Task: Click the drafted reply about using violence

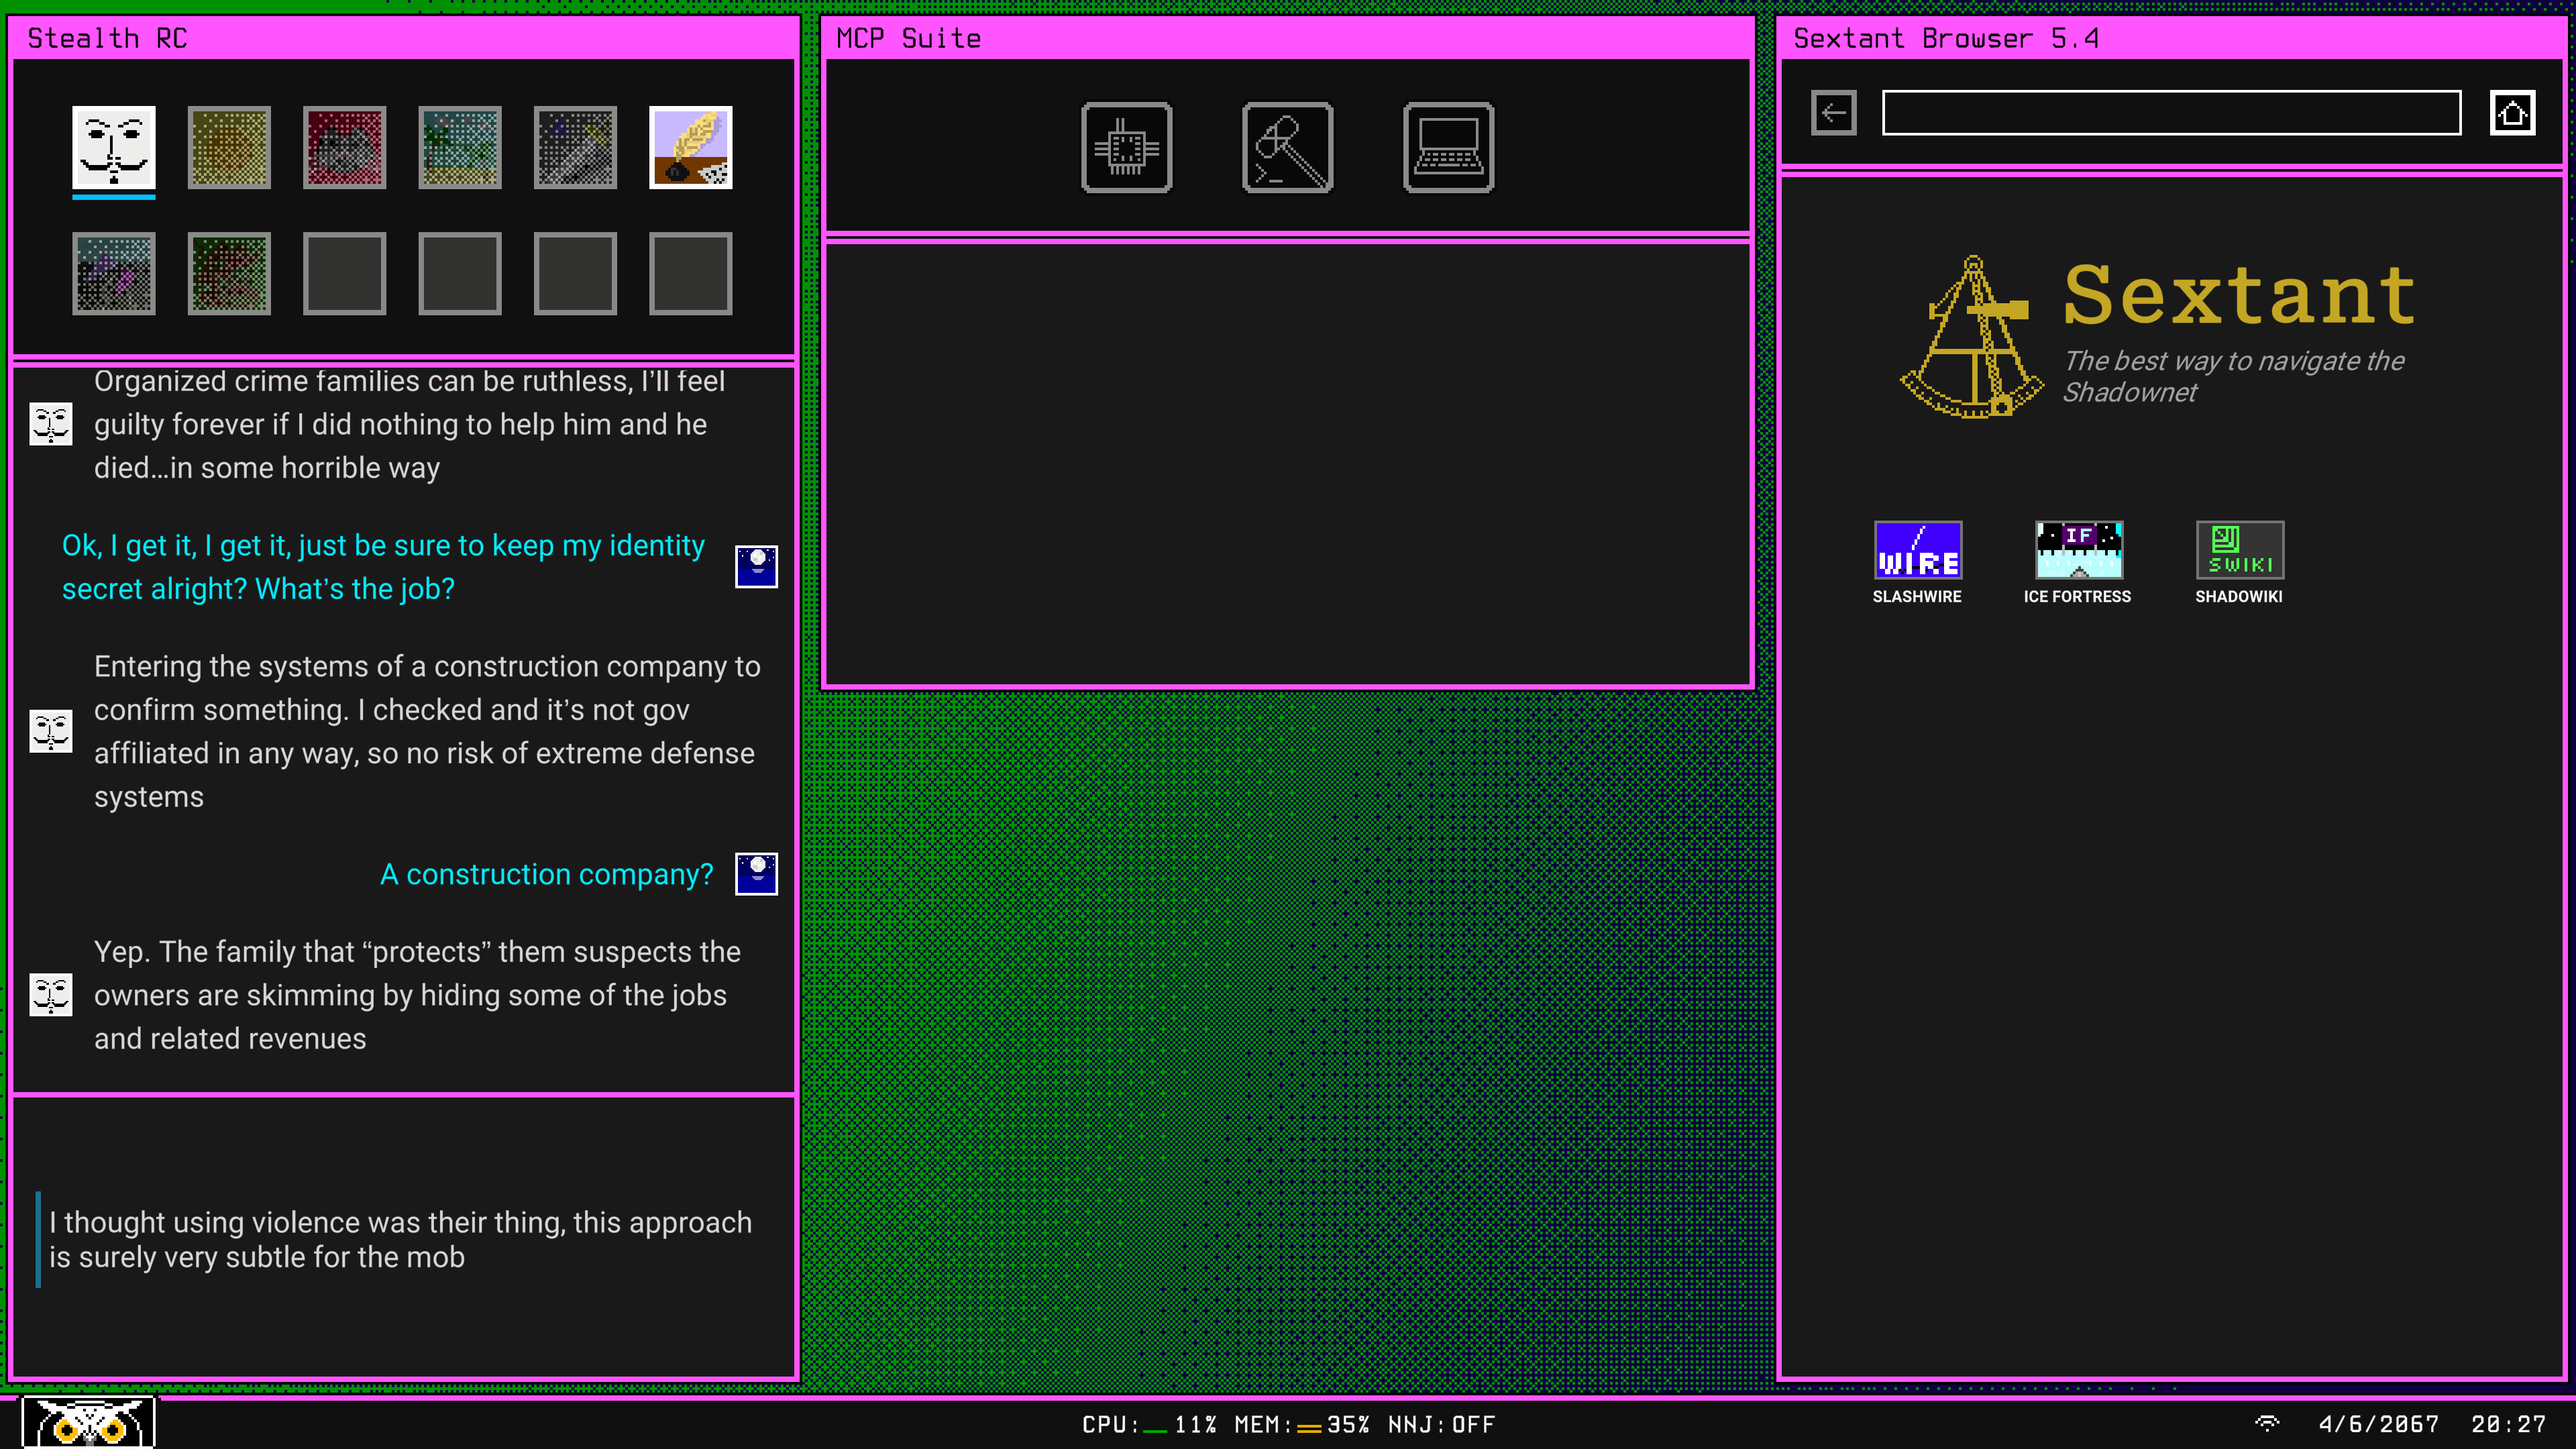Action: pyautogui.click(x=400, y=1239)
